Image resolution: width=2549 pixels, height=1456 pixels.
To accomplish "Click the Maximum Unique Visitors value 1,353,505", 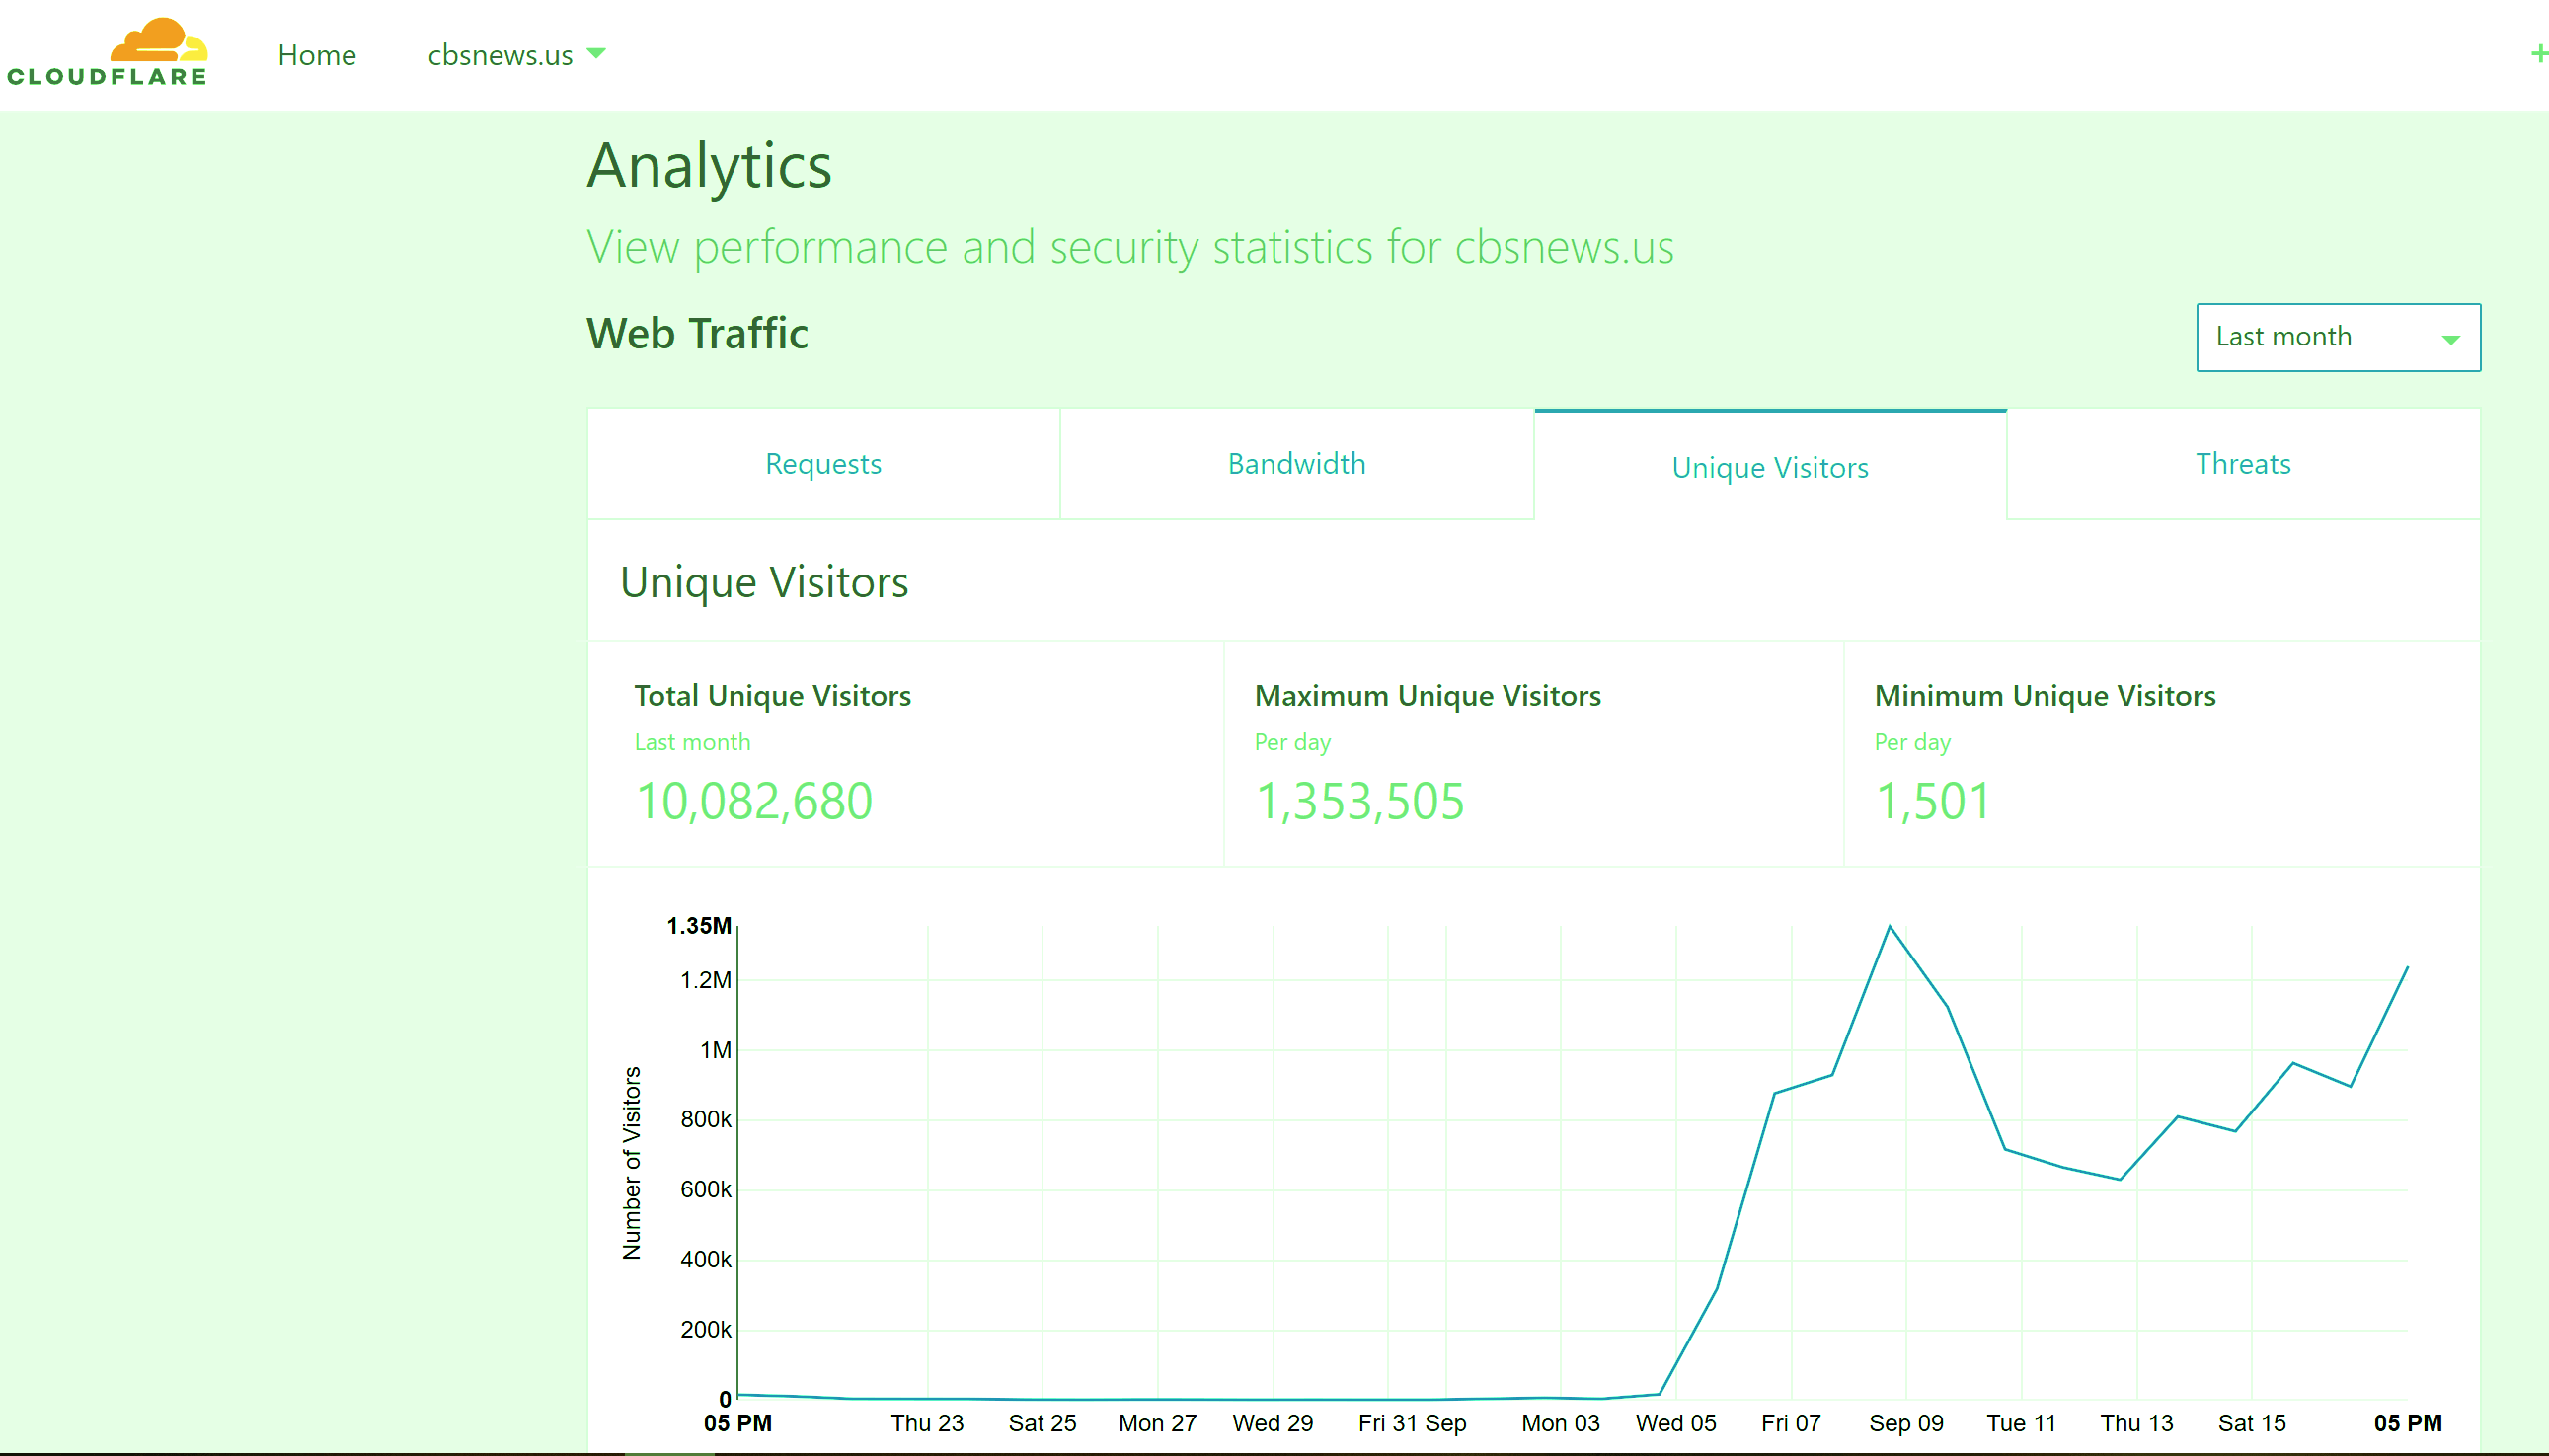I will [x=1359, y=802].
